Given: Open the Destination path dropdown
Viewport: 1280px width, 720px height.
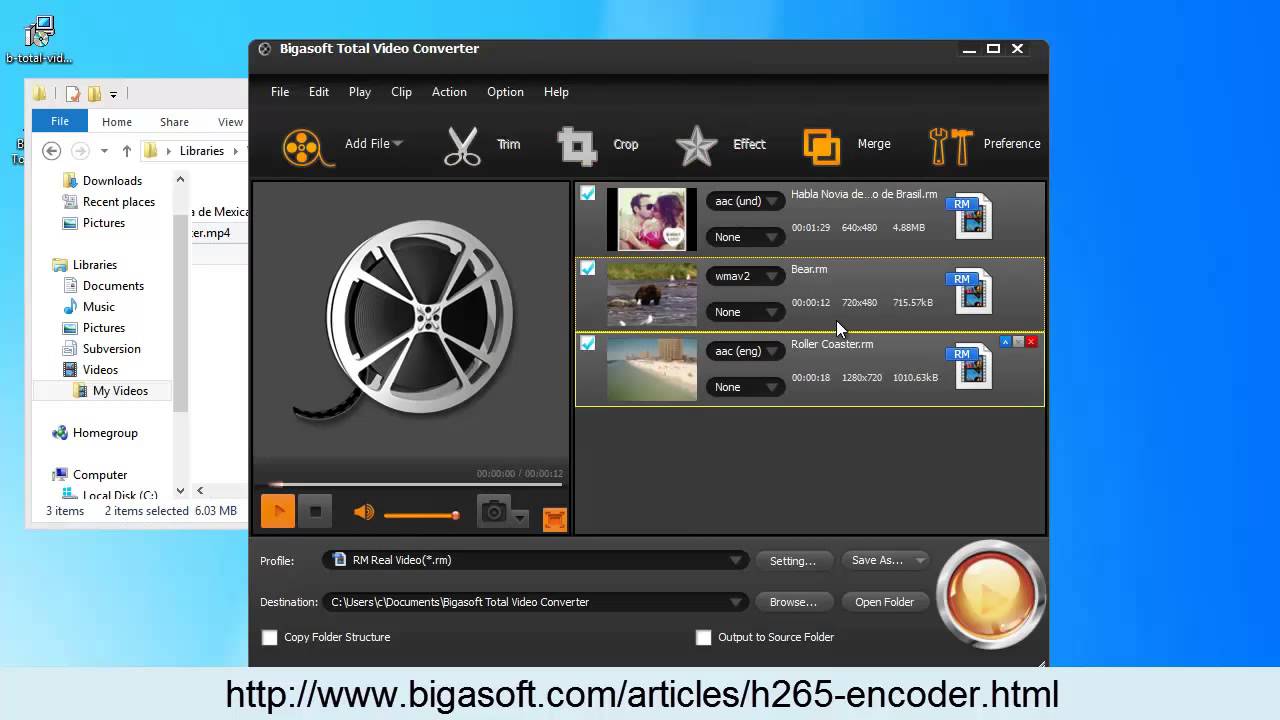Looking at the screenshot, I should coord(535,602).
